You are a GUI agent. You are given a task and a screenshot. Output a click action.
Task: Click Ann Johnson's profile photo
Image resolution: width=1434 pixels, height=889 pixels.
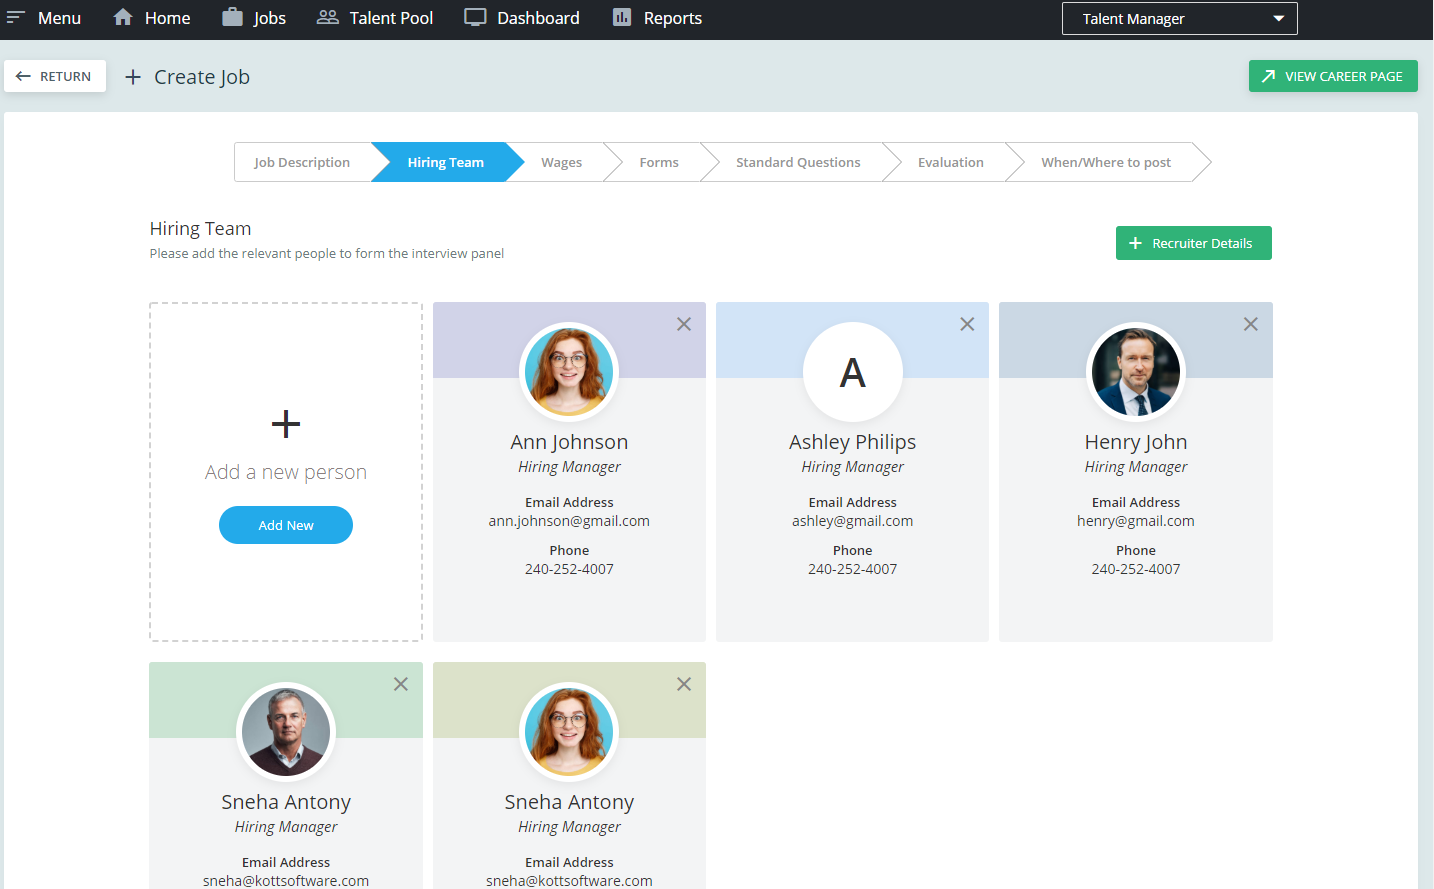click(x=569, y=372)
